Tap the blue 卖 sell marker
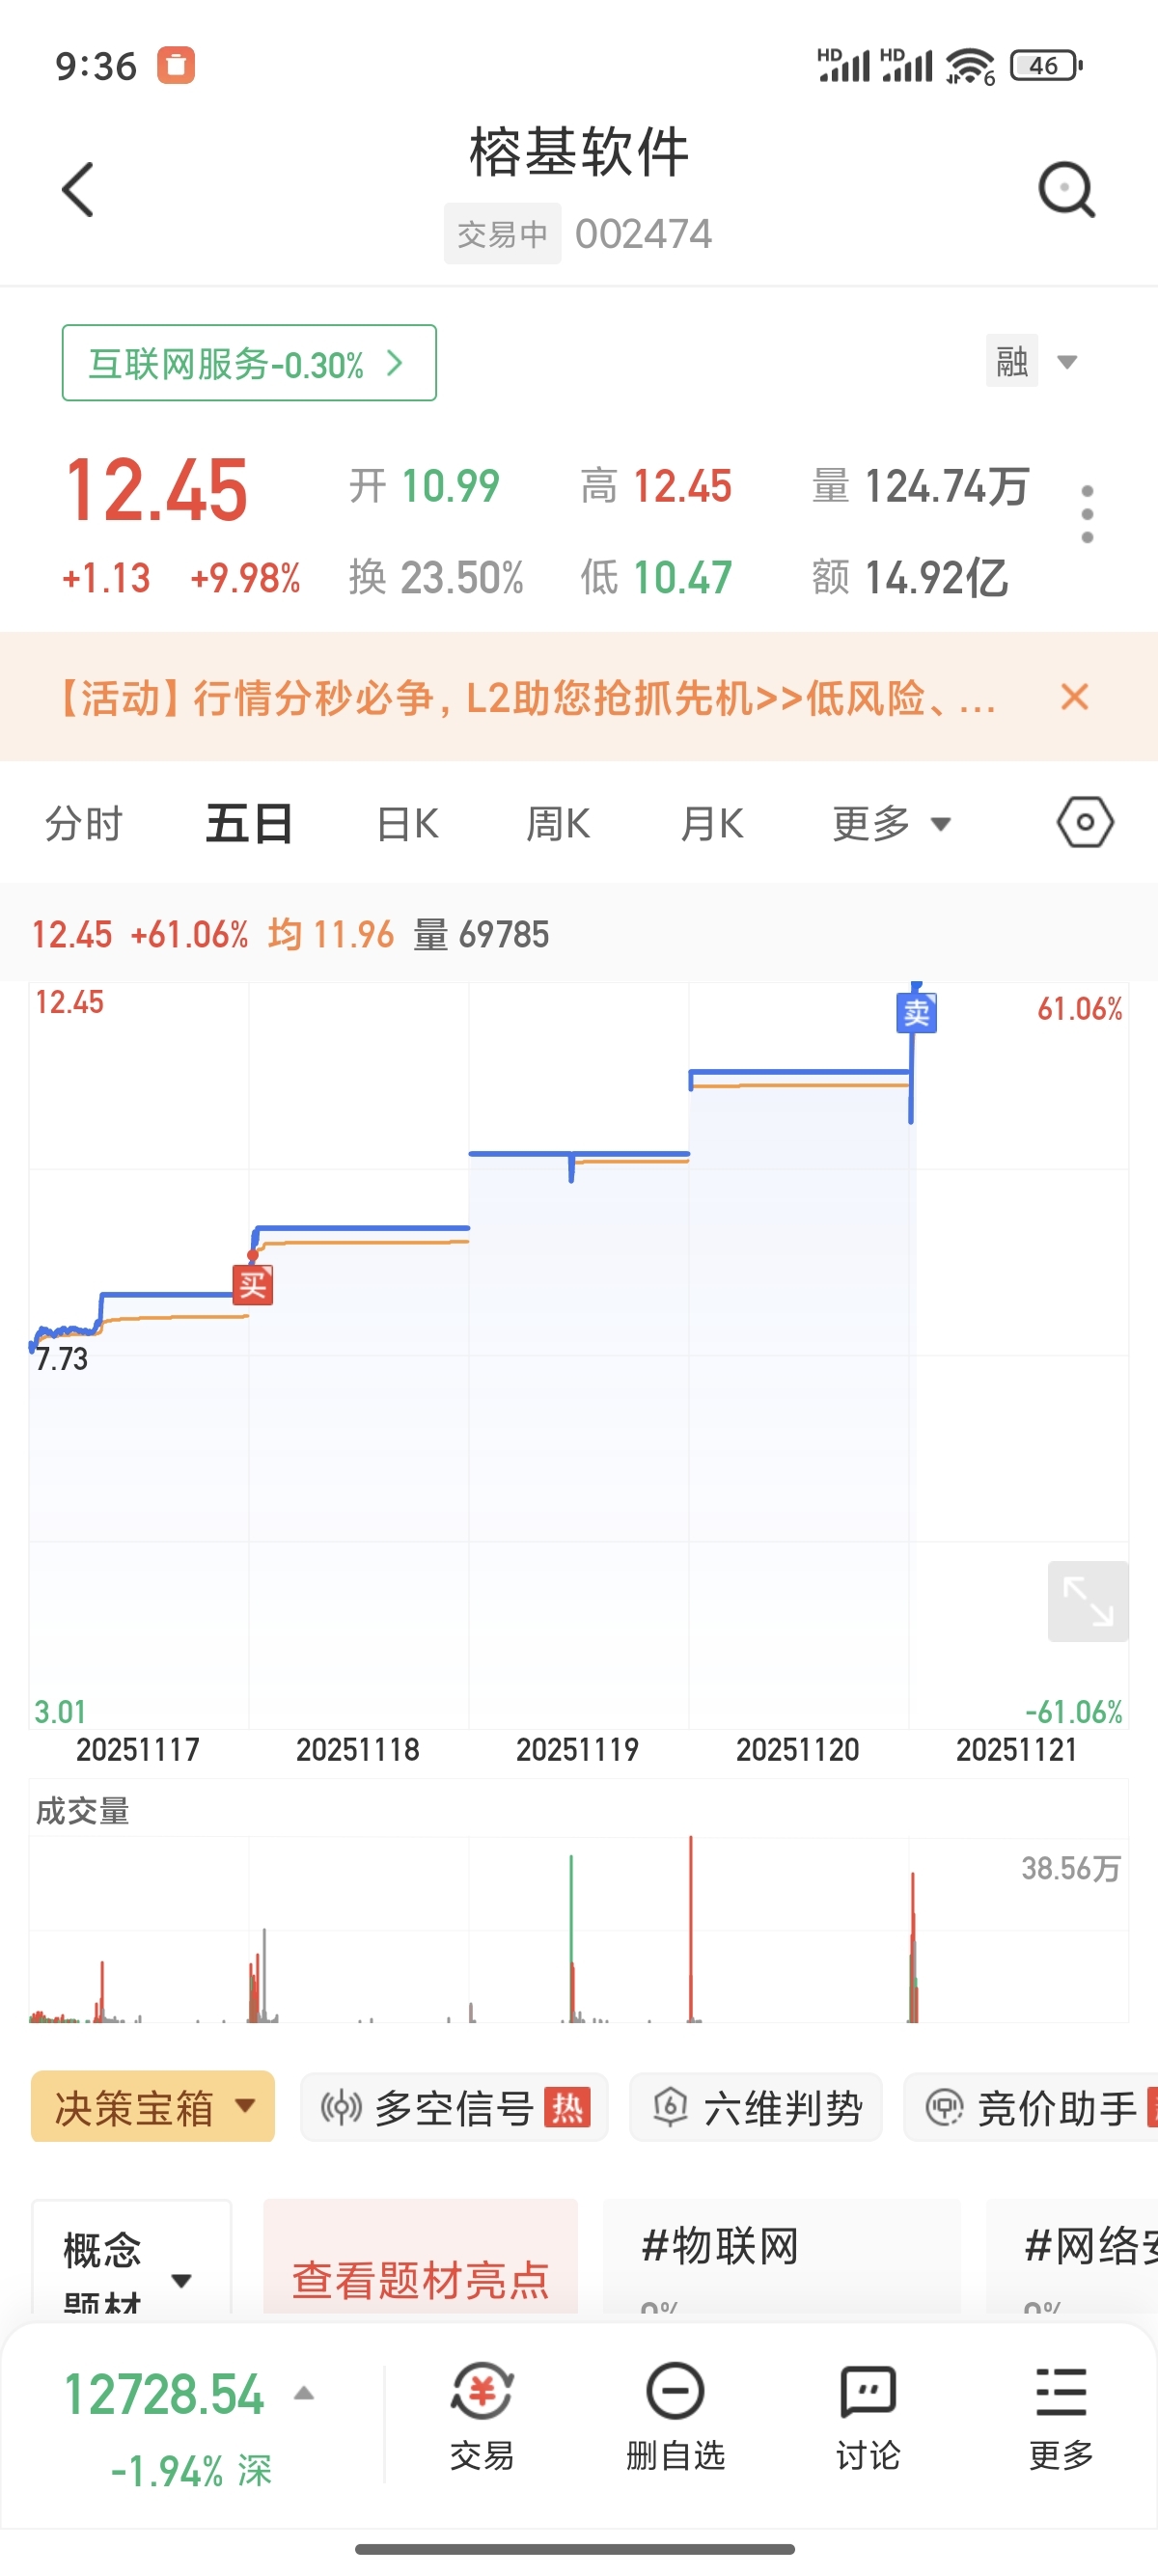This screenshot has width=1158, height=2576. click(916, 1012)
